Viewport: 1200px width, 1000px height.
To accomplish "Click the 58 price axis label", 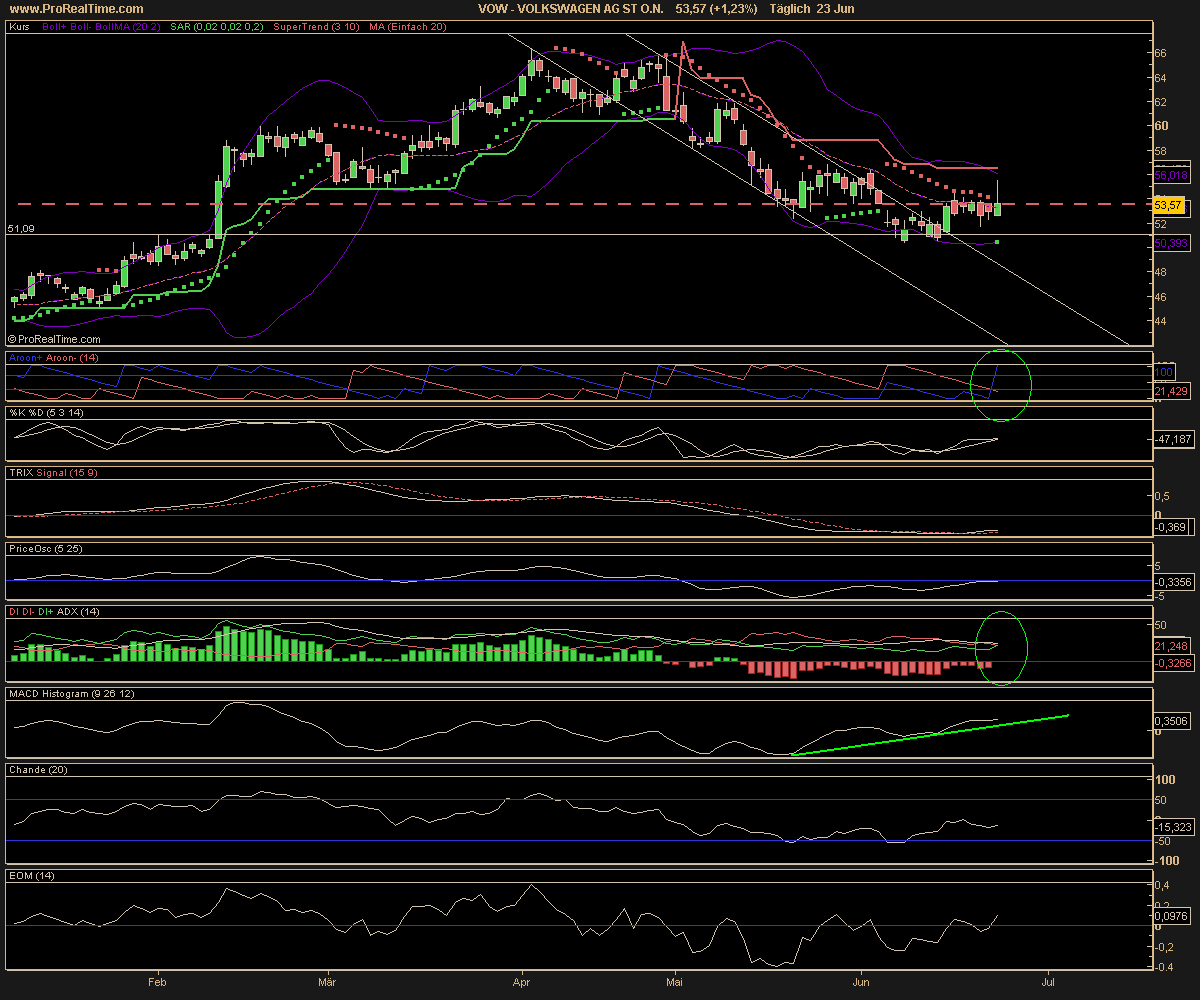I will coord(1161,151).
